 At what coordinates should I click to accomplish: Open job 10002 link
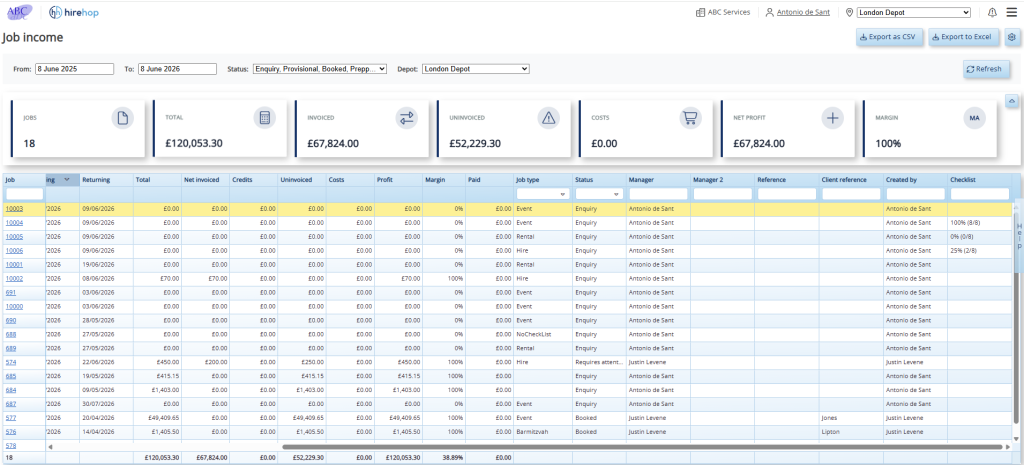pyautogui.click(x=14, y=278)
